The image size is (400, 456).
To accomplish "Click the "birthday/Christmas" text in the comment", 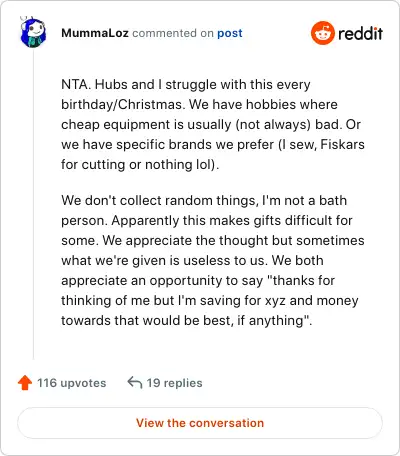I will click(122, 105).
